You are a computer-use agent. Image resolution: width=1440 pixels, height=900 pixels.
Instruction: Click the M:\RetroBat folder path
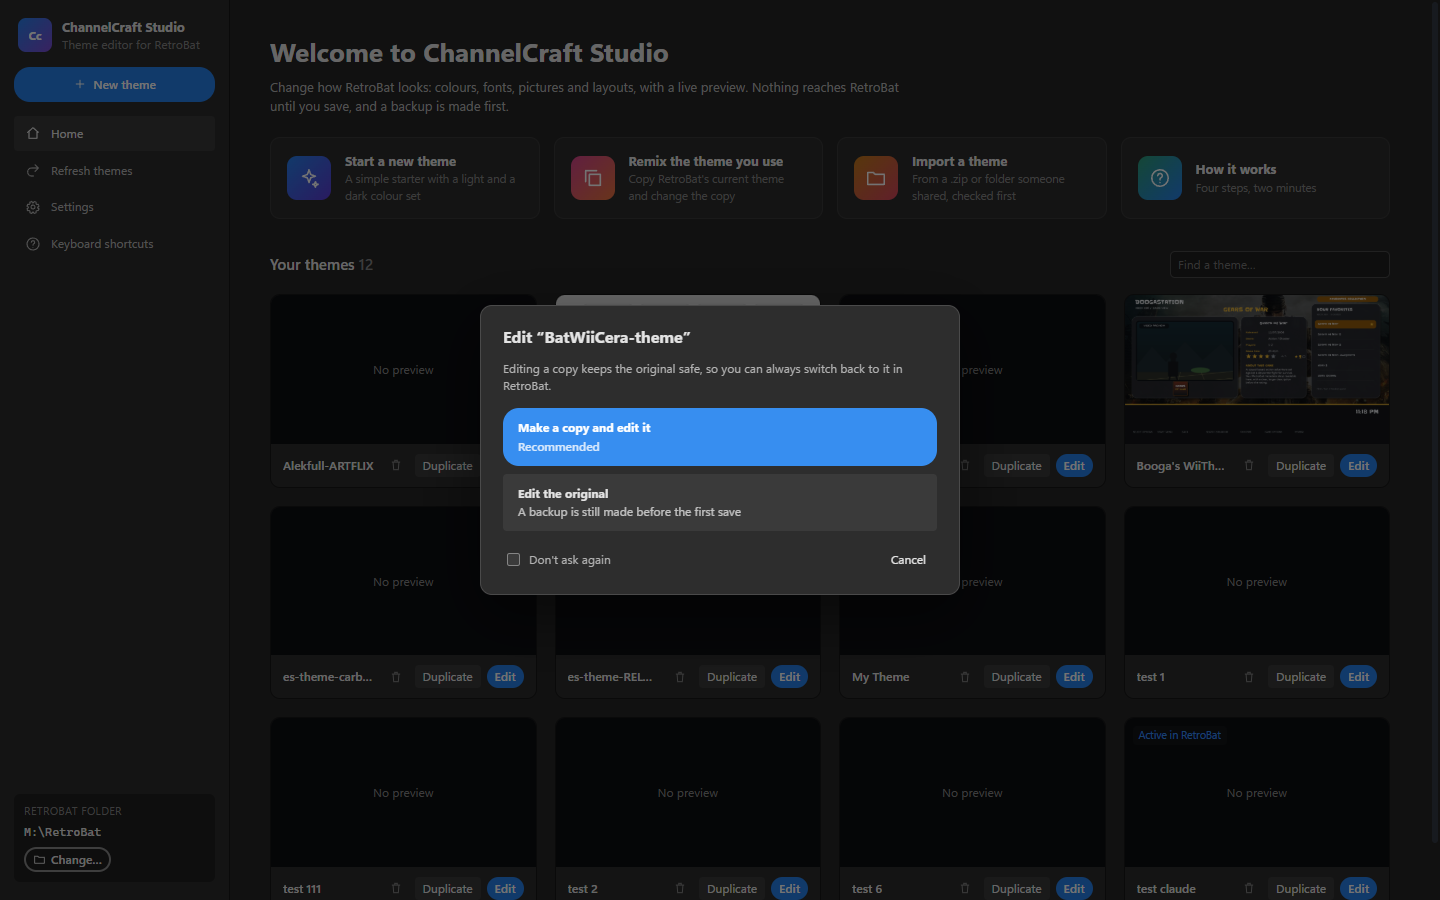tap(63, 832)
